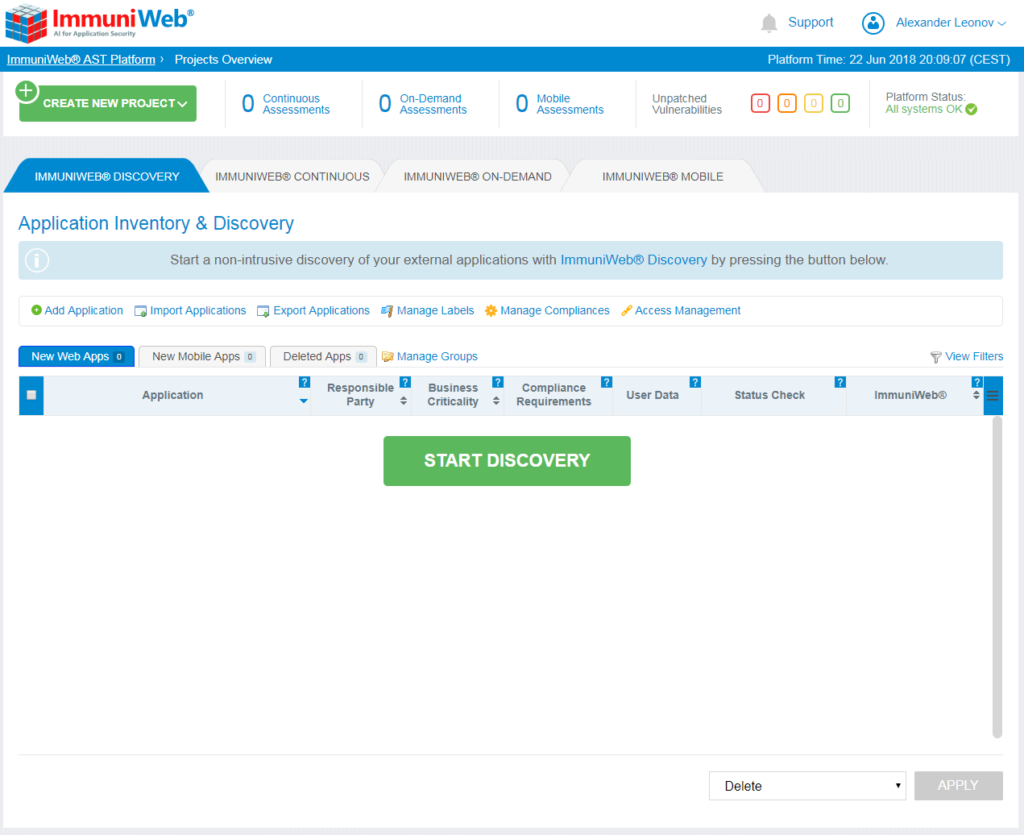This screenshot has height=835, width=1024.
Task: Switch to ImmuniWeb Mobile tab
Action: [663, 176]
